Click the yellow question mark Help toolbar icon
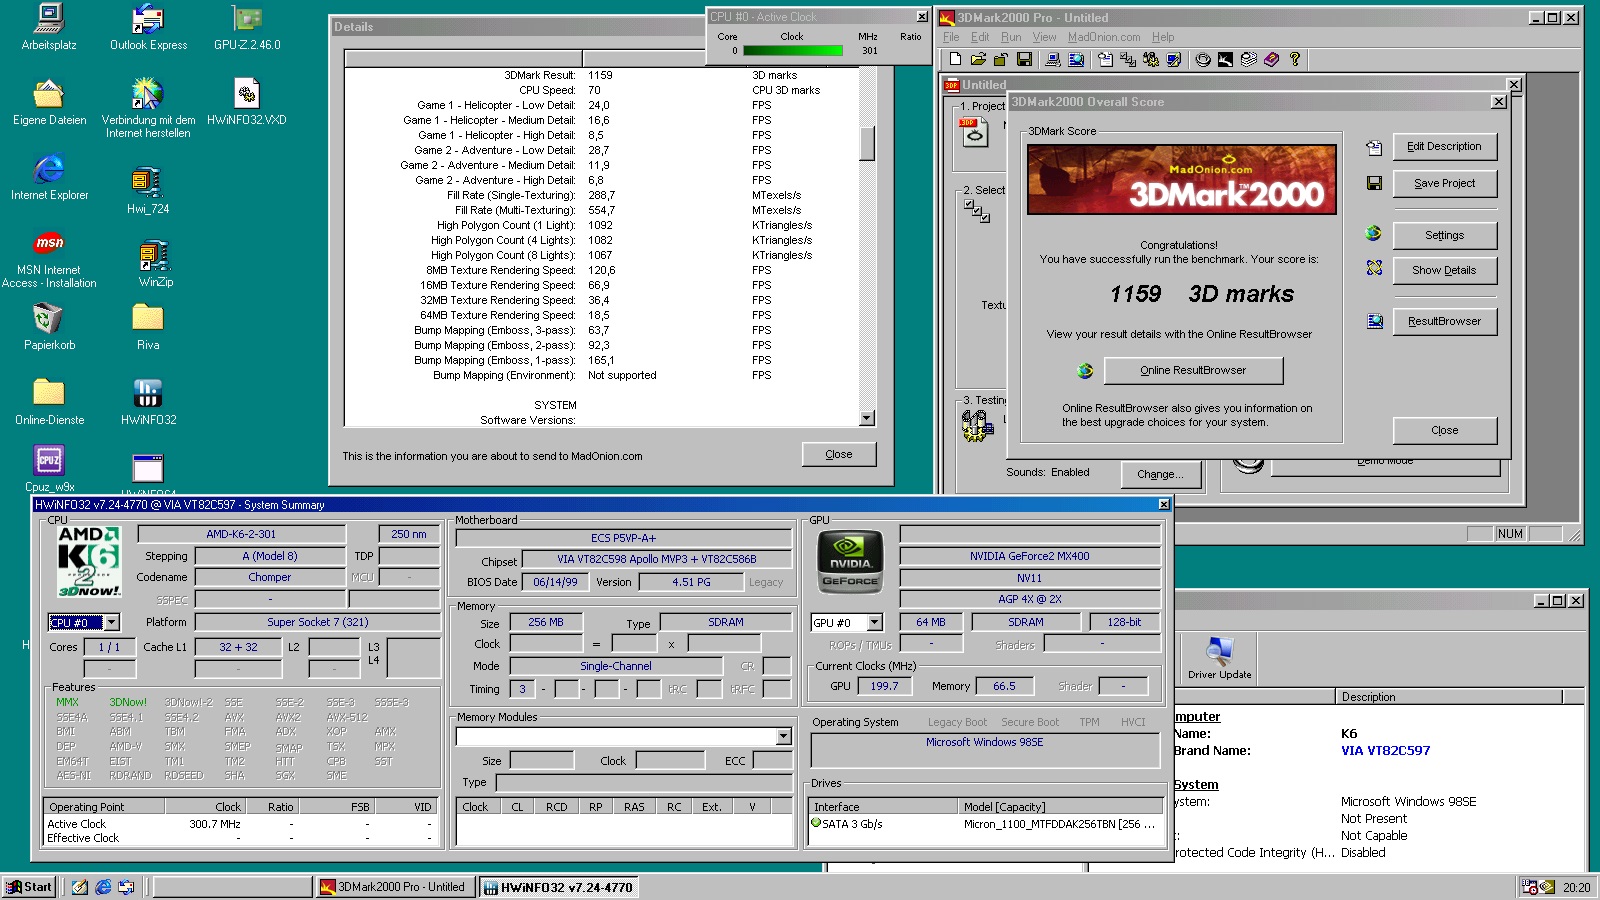Image resolution: width=1600 pixels, height=900 pixels. [x=1295, y=60]
